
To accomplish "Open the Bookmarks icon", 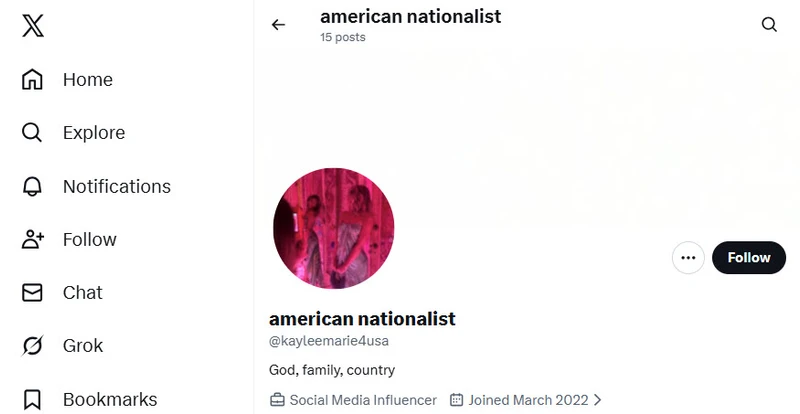I will point(33,399).
